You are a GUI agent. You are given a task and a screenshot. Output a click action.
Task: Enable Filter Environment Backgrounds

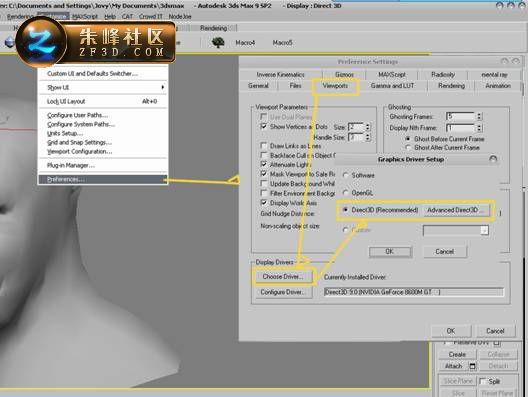(x=264, y=193)
